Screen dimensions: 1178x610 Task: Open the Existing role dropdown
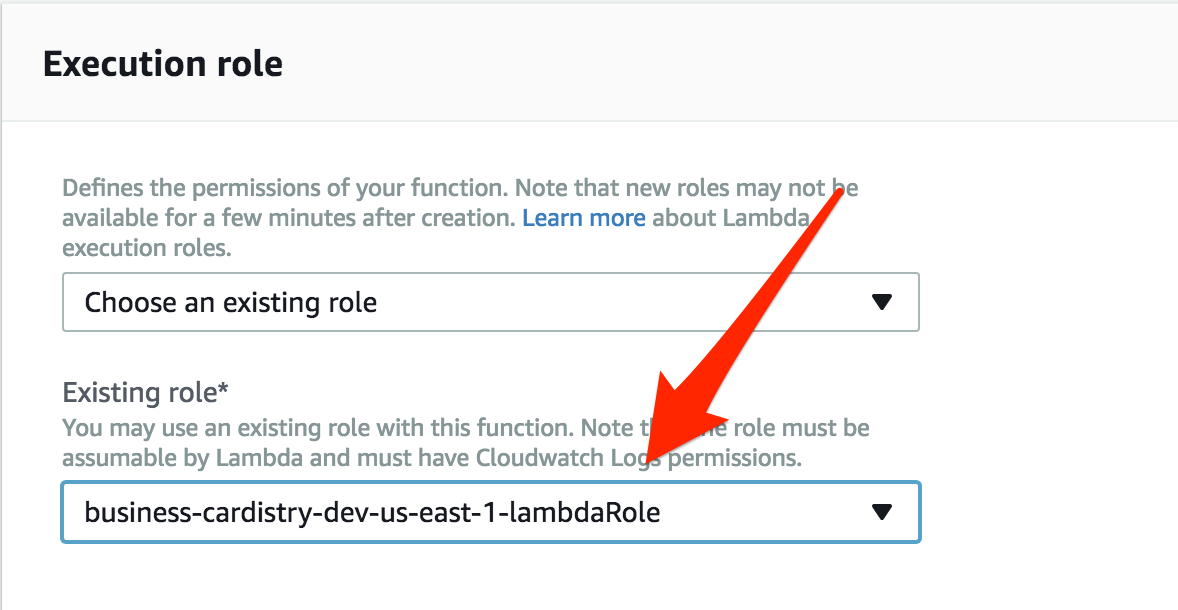click(x=490, y=513)
